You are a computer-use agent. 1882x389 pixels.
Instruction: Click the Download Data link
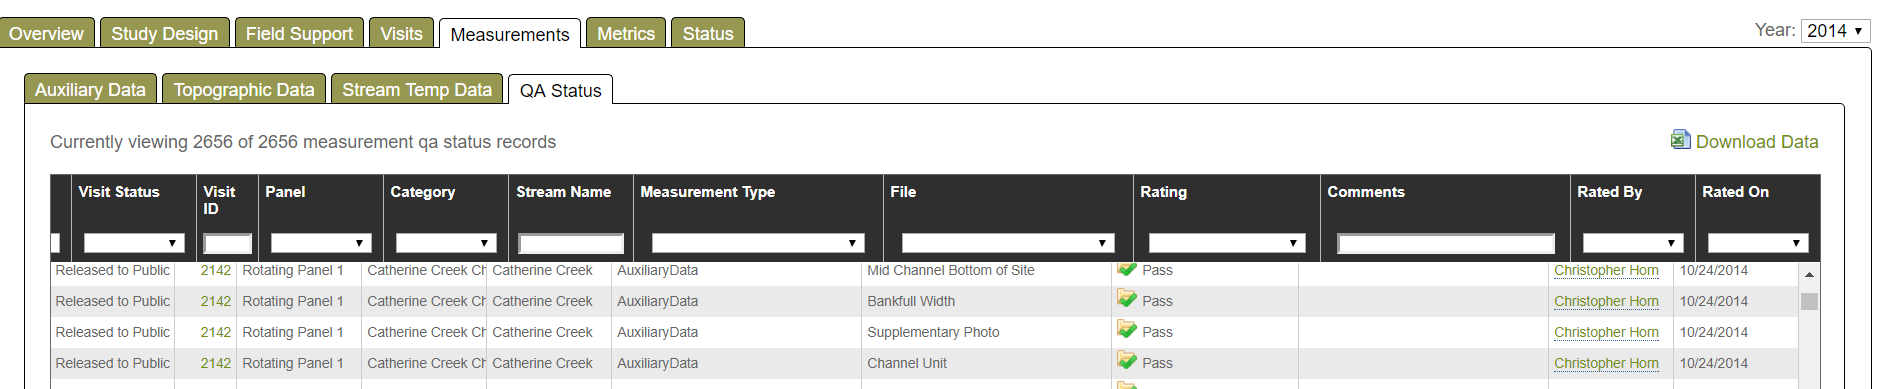tap(1757, 142)
